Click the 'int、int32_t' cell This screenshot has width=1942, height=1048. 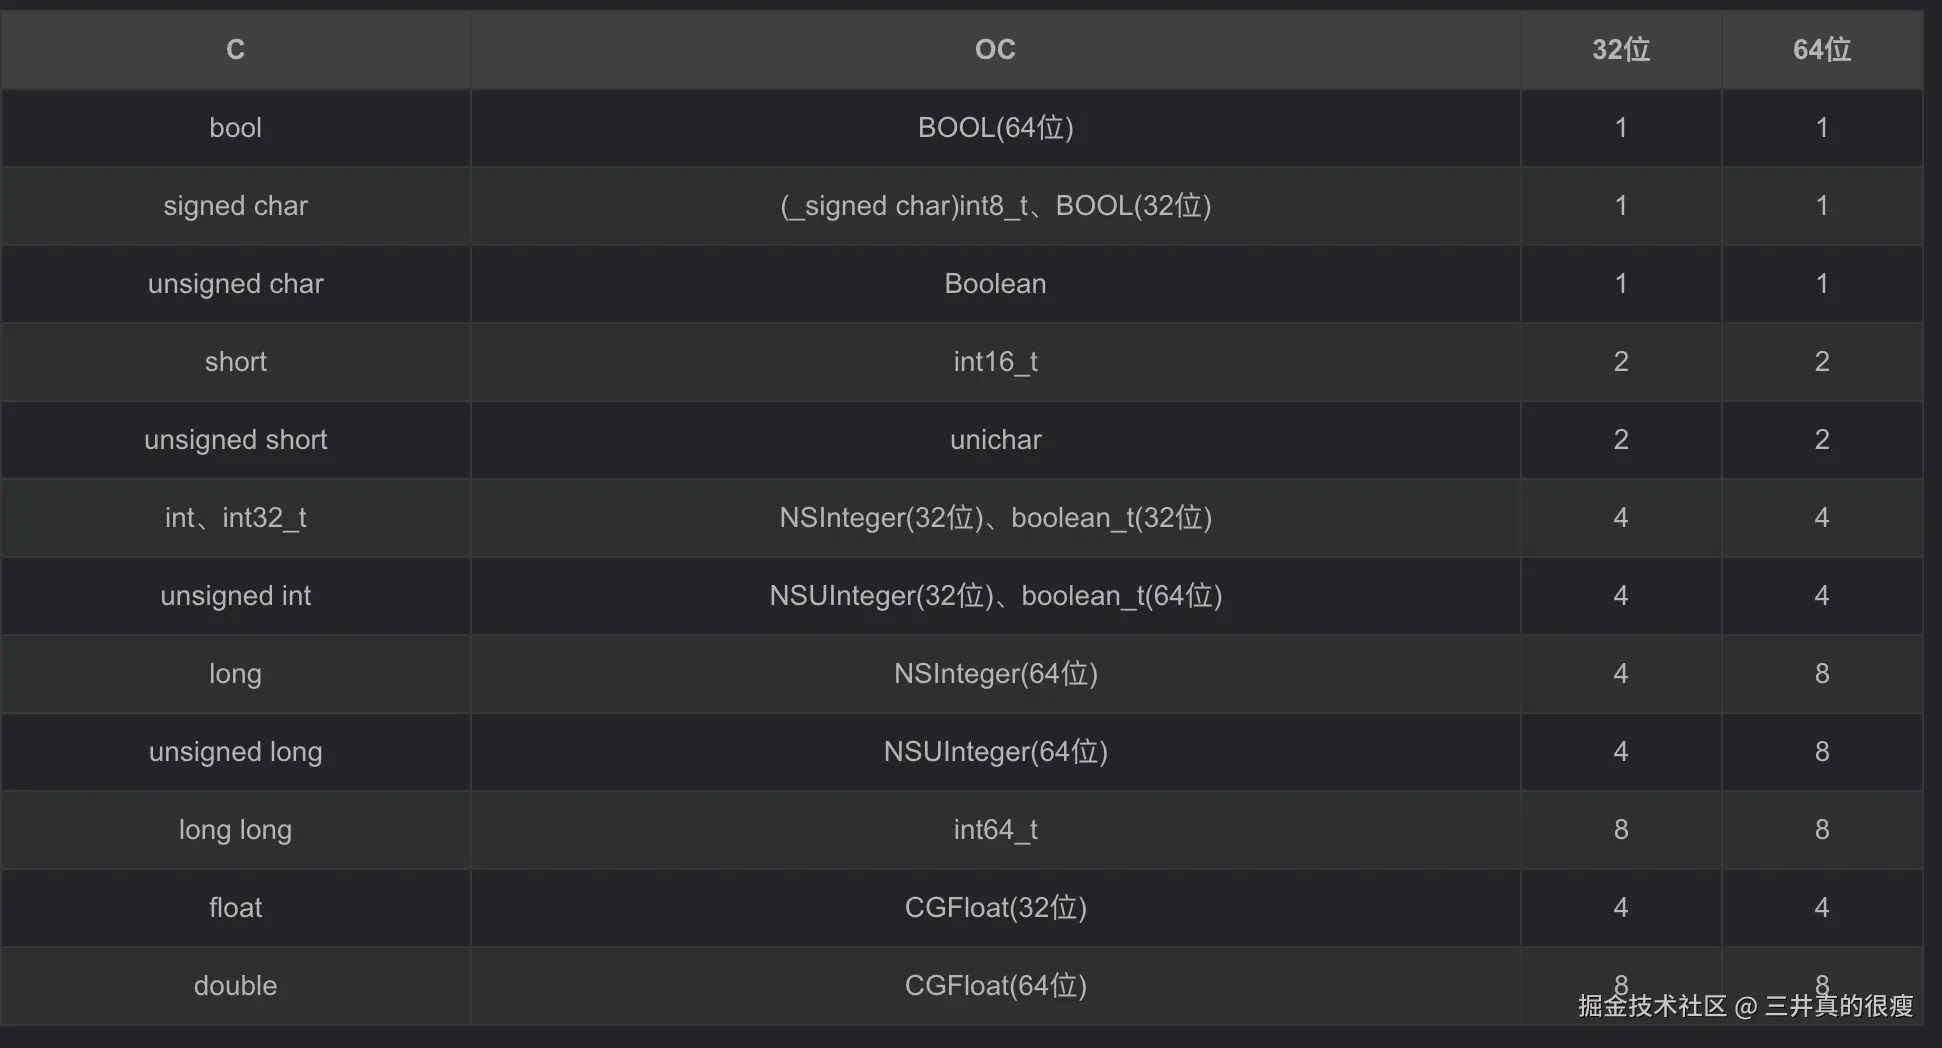pyautogui.click(x=235, y=518)
